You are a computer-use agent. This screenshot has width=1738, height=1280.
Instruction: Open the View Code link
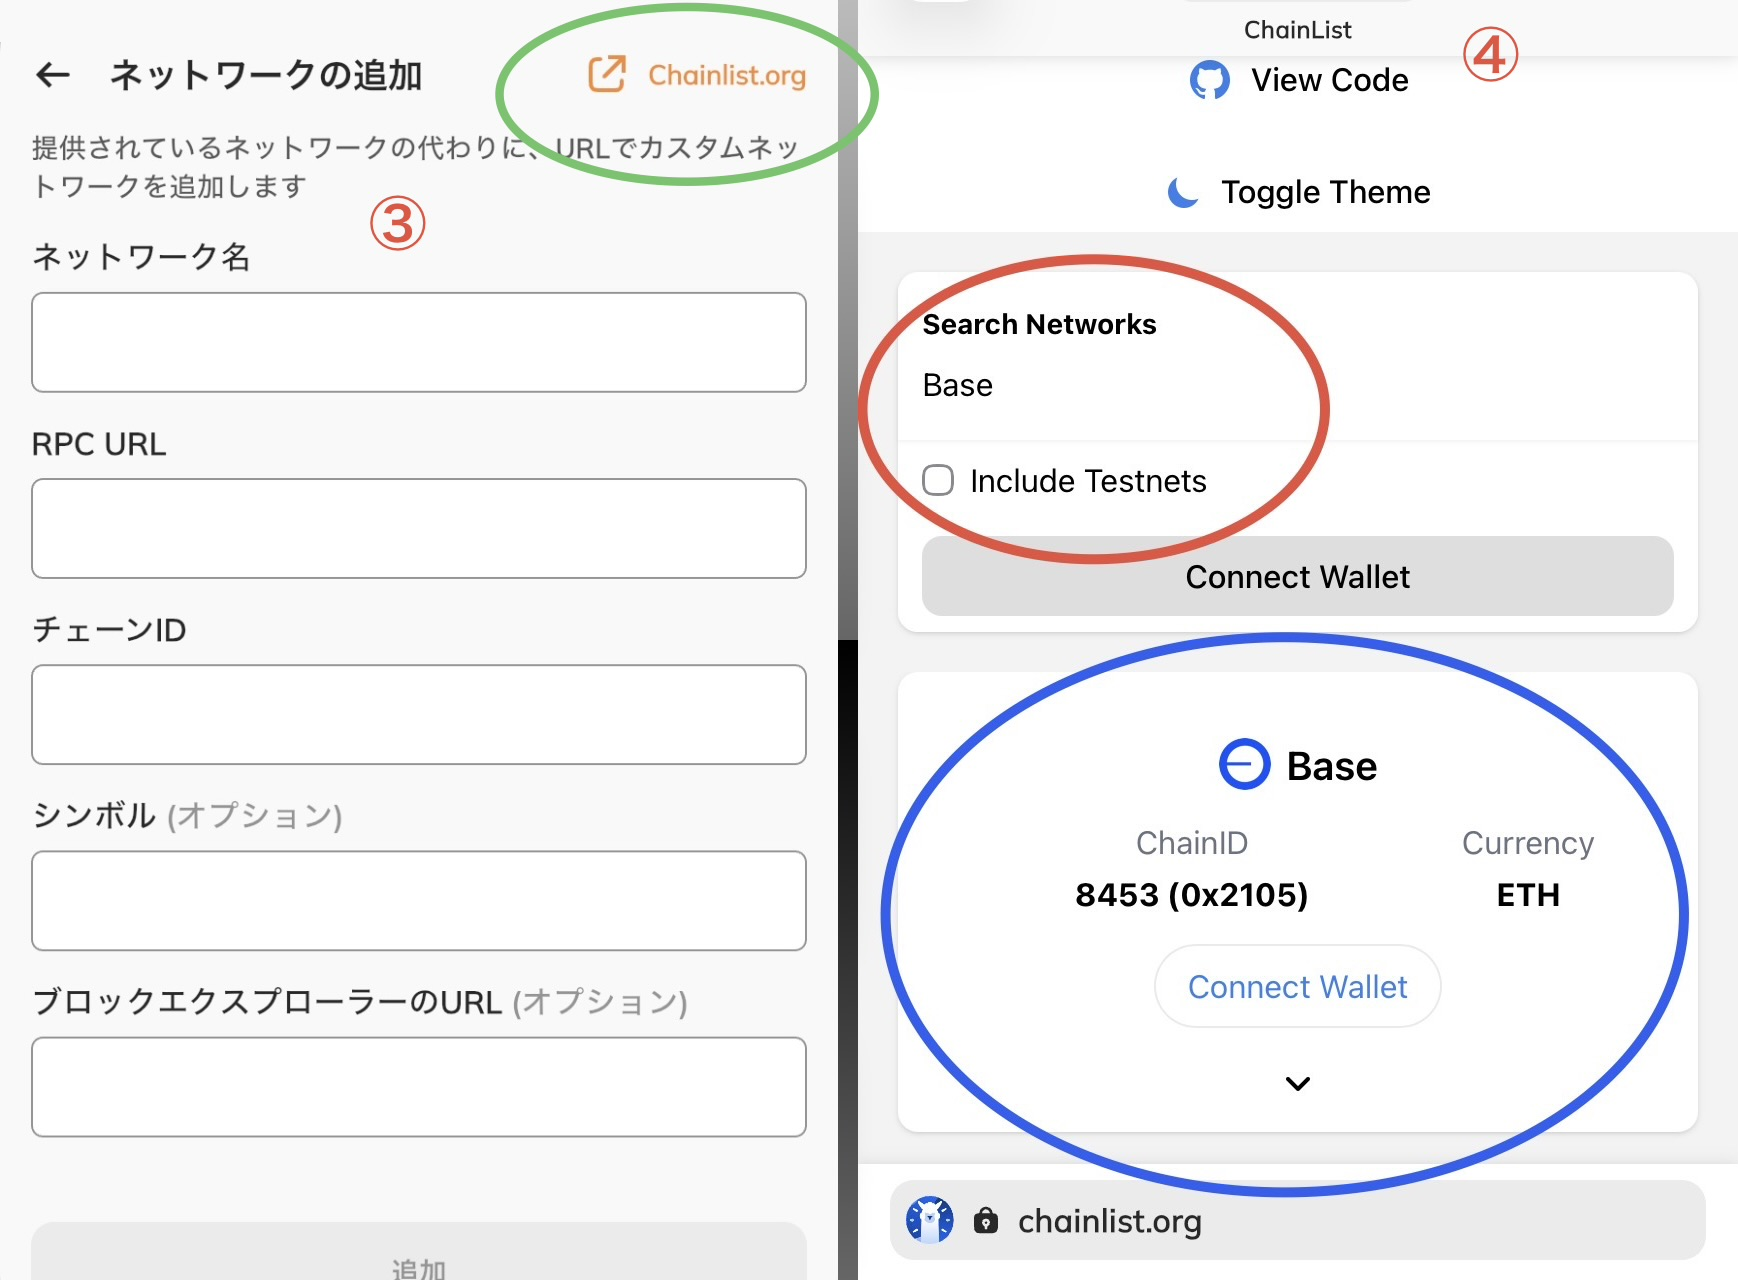click(x=1330, y=80)
